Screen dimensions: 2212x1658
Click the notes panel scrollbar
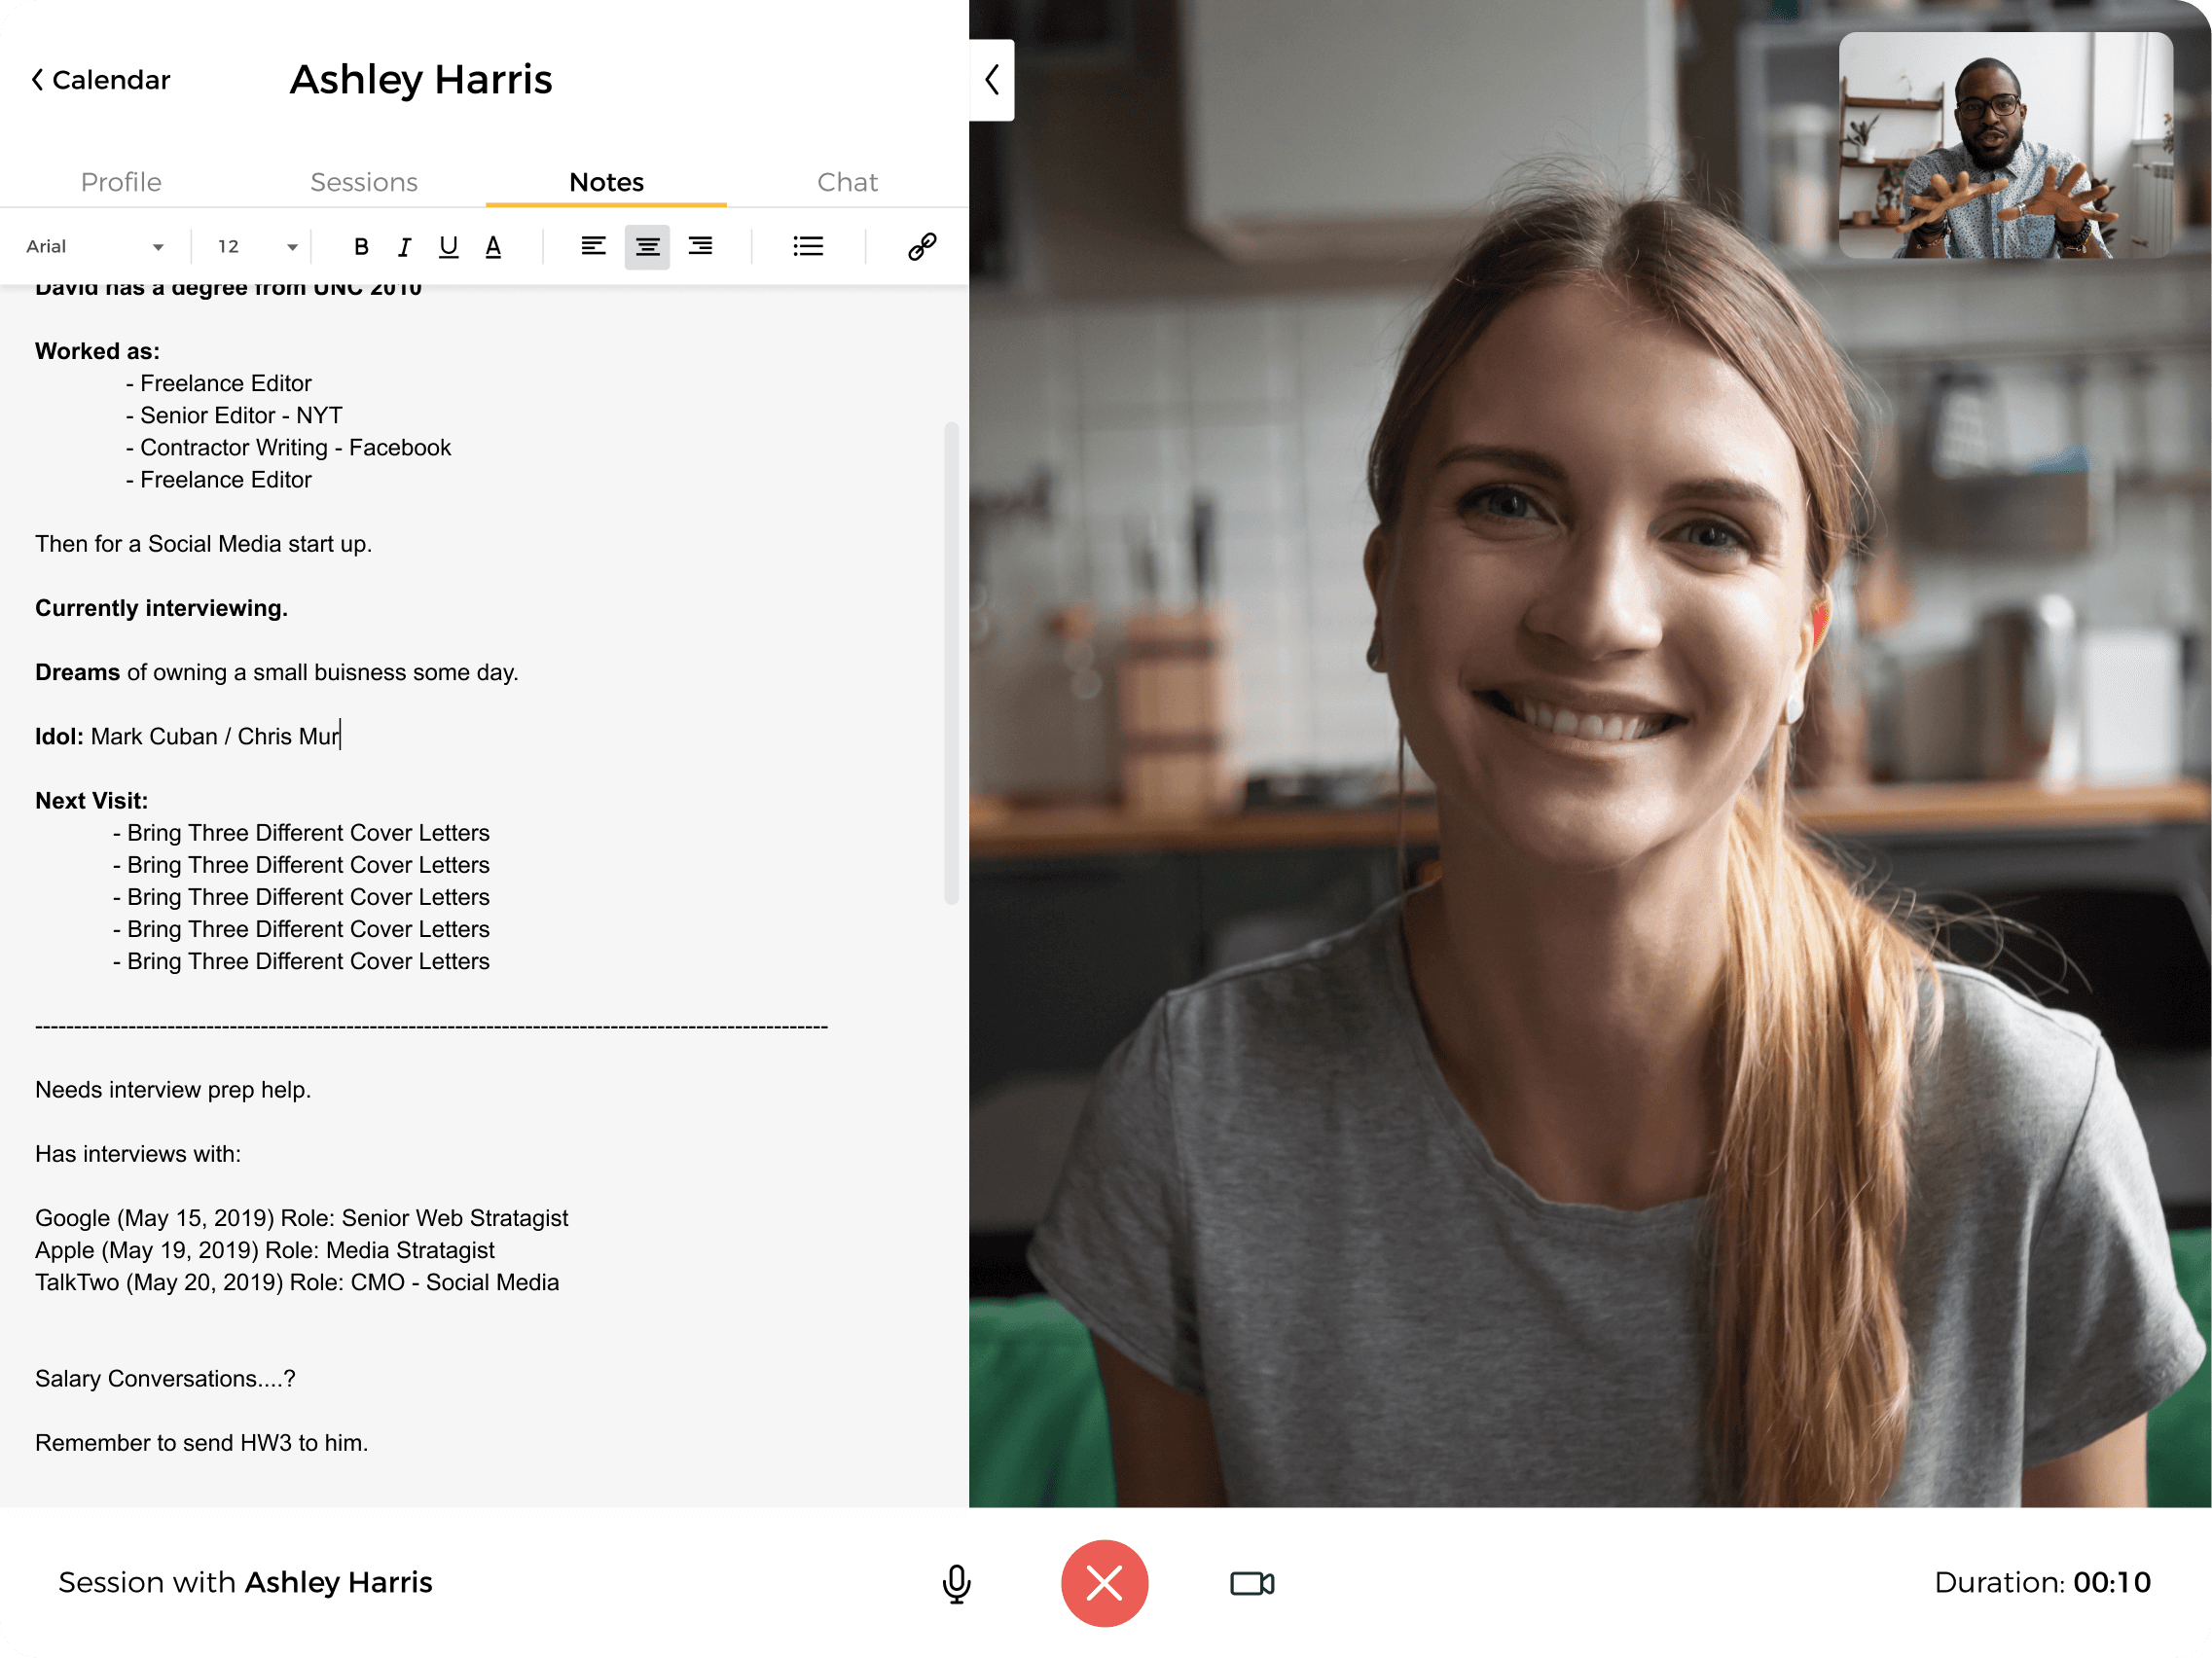(x=951, y=663)
